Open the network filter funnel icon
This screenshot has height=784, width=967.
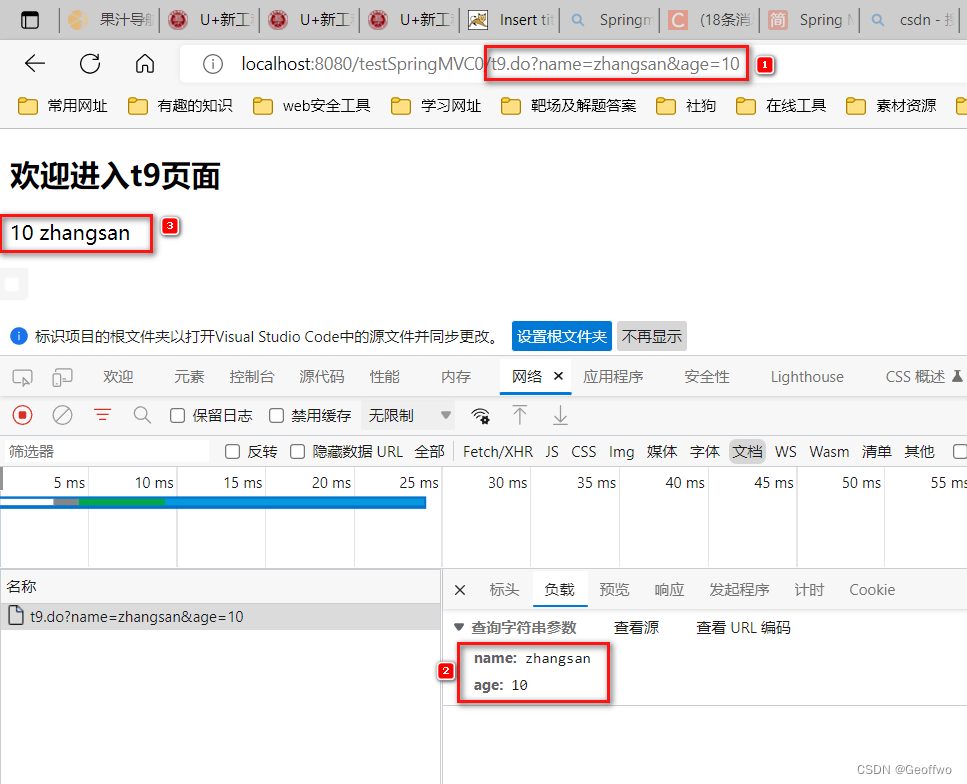pos(102,414)
